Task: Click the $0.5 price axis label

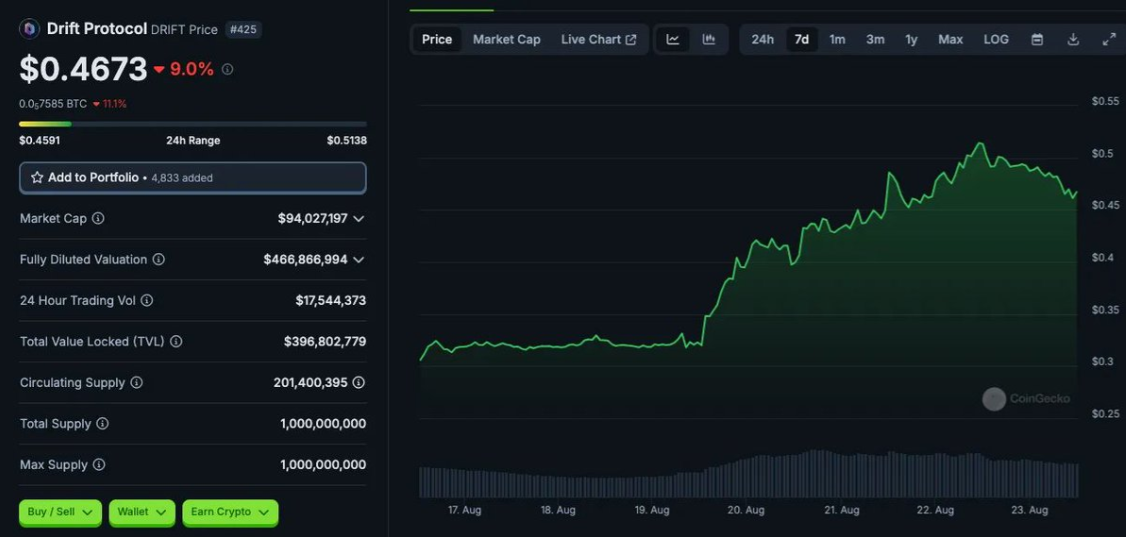Action: pos(1102,154)
